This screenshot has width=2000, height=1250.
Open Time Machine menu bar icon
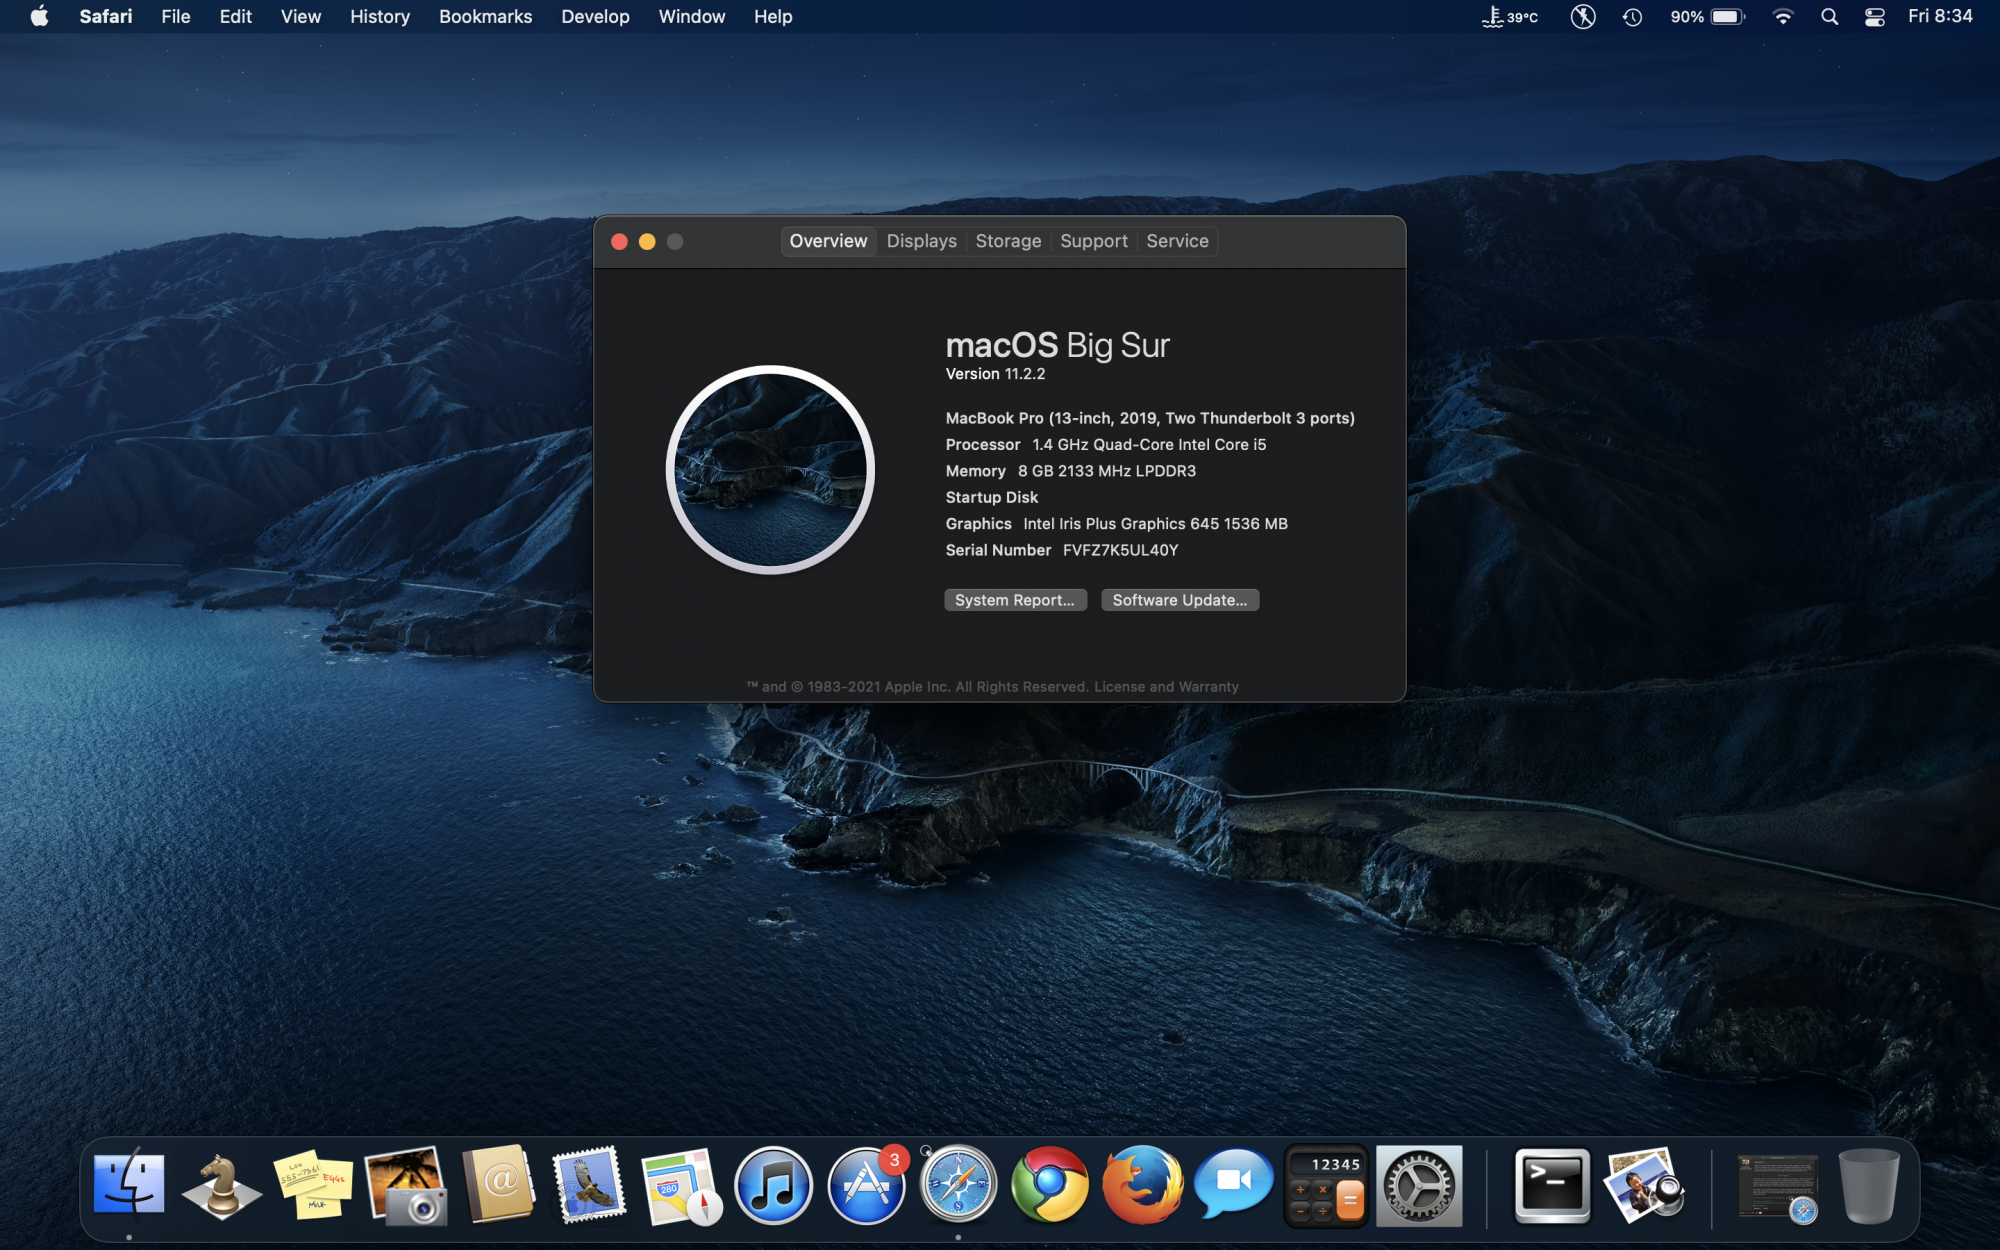click(x=1633, y=16)
